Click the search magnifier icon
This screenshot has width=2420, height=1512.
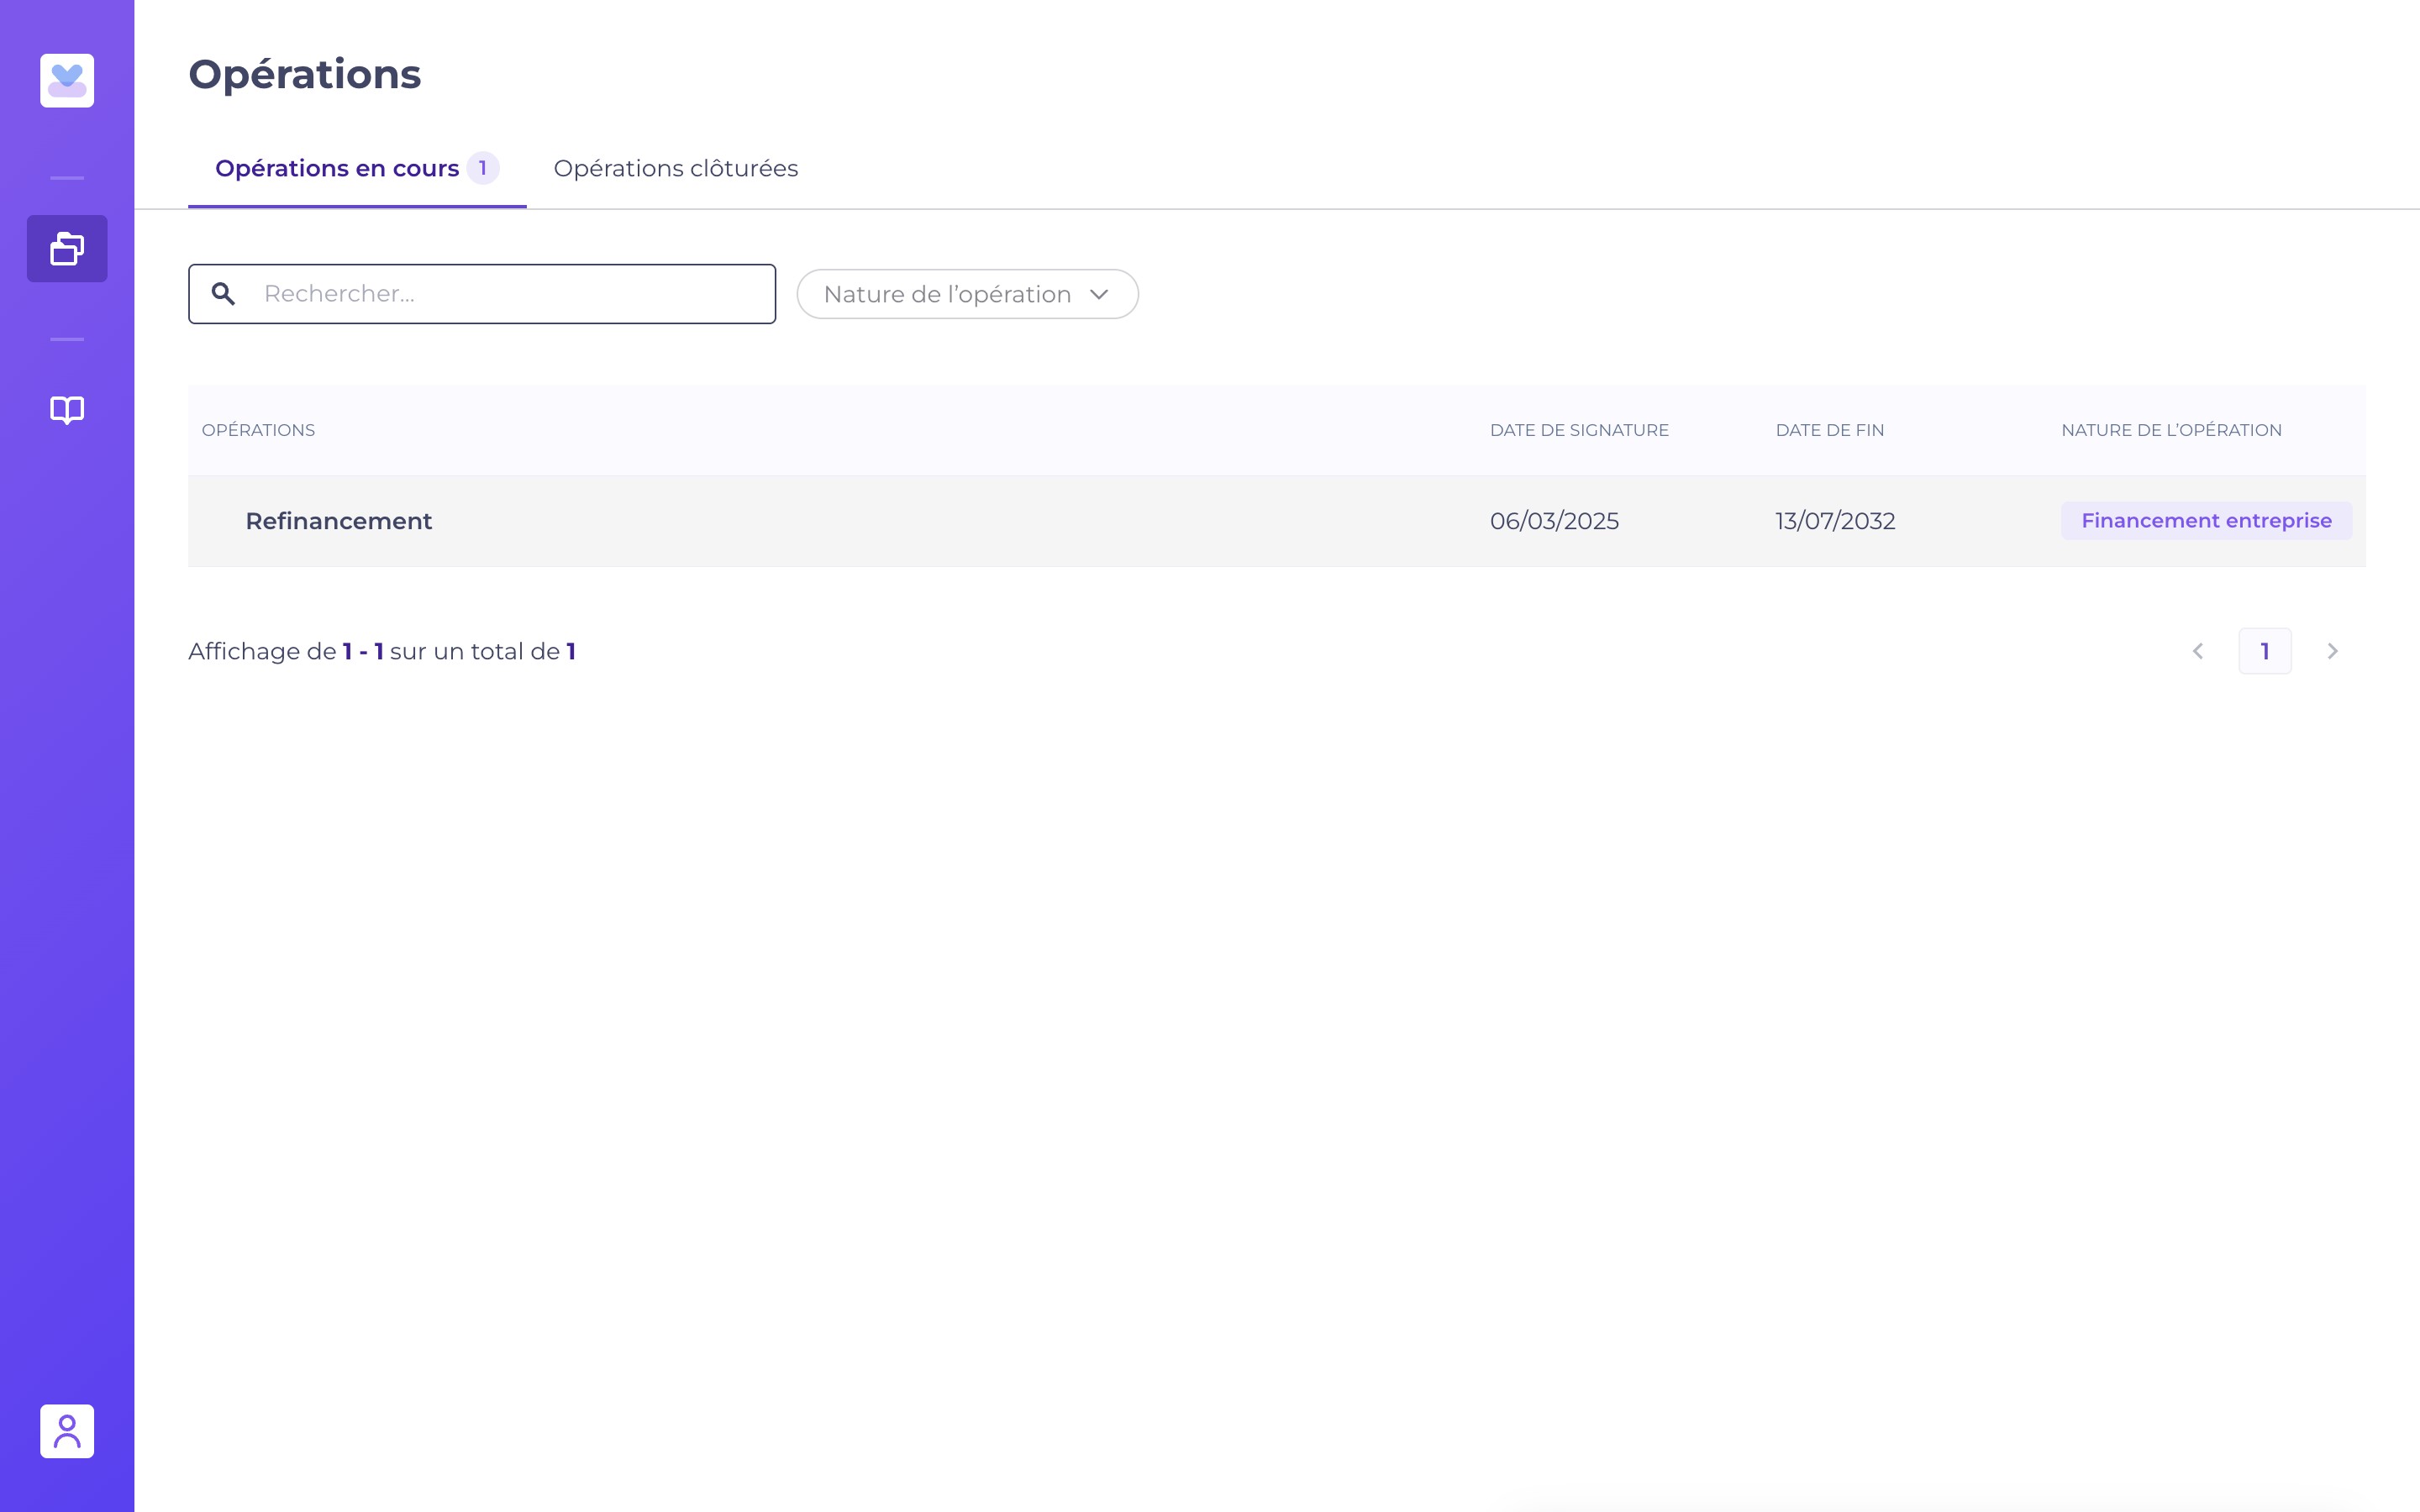223,294
